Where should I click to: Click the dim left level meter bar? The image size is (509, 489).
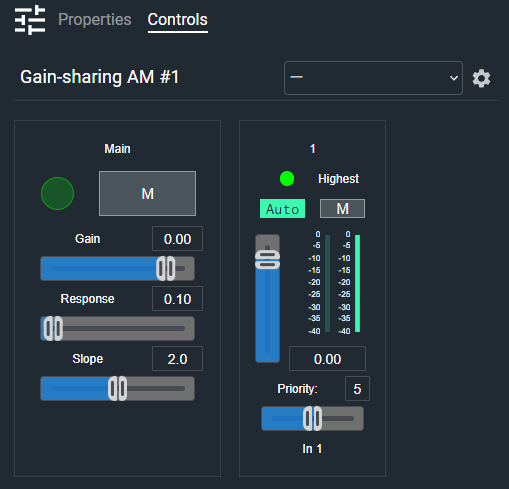328,284
